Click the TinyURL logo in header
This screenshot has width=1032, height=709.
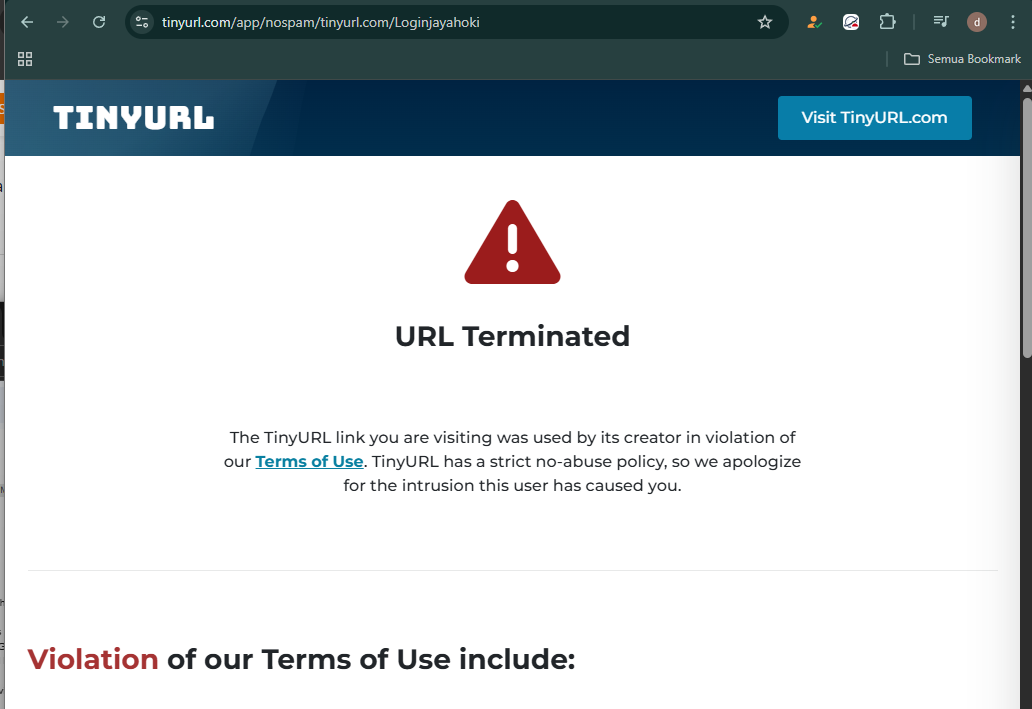point(134,118)
